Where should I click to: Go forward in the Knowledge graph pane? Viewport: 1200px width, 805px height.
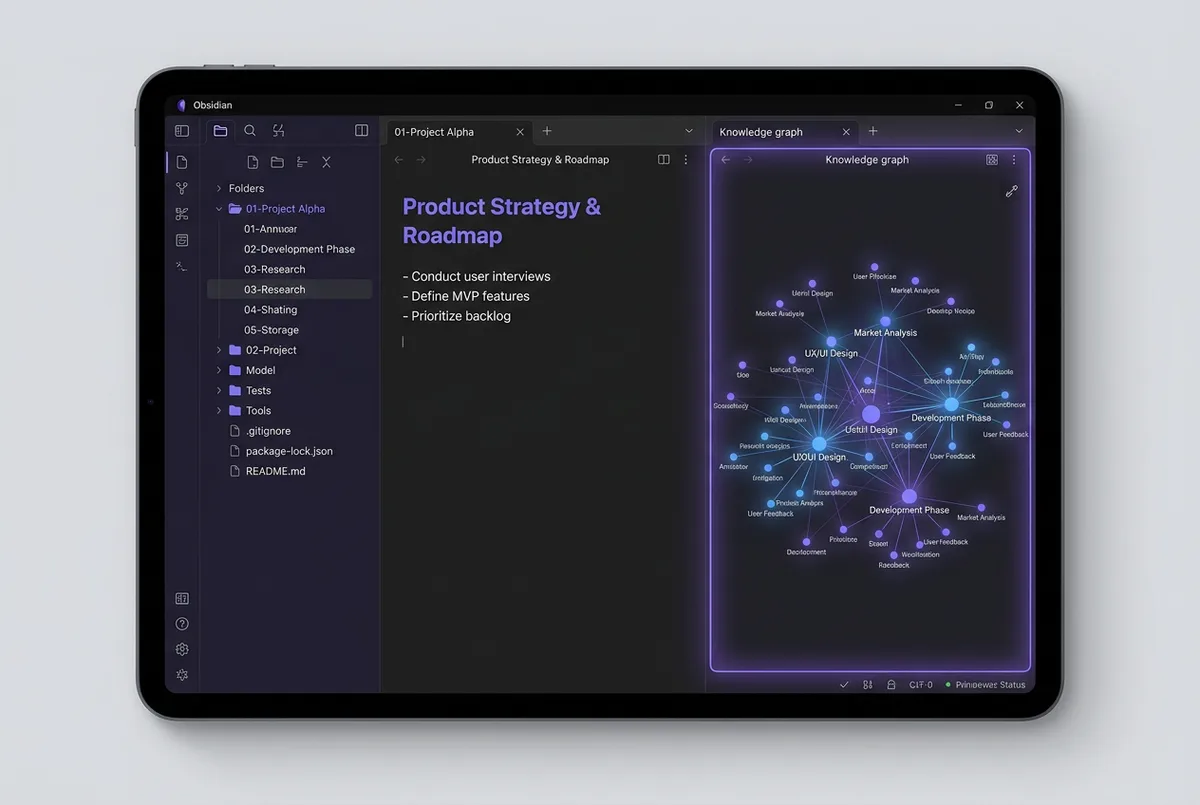click(748, 160)
